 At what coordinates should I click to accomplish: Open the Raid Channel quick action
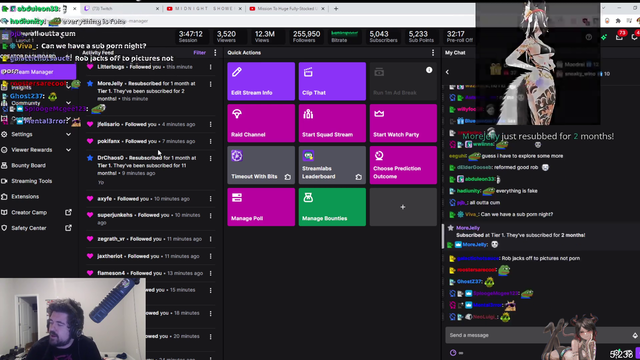[x=261, y=123]
